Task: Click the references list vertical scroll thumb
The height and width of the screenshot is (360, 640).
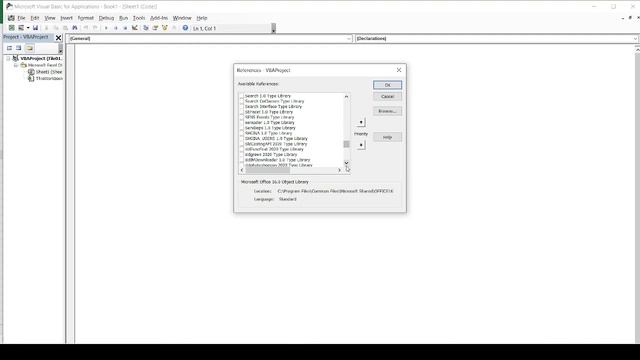Action: [347, 144]
